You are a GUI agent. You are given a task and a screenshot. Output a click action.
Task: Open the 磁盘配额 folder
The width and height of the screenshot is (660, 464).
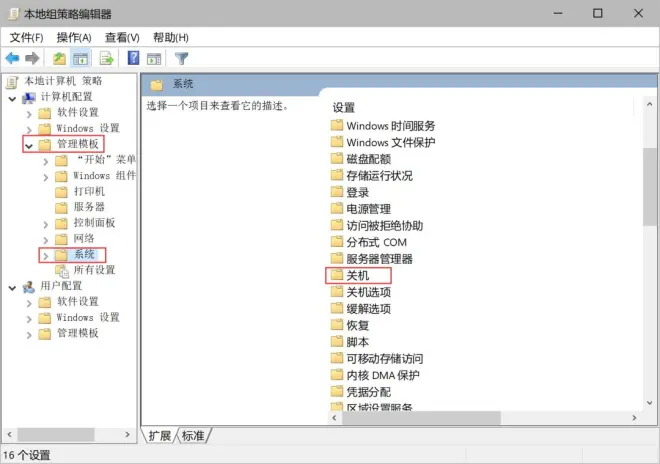pyautogui.click(x=361, y=159)
